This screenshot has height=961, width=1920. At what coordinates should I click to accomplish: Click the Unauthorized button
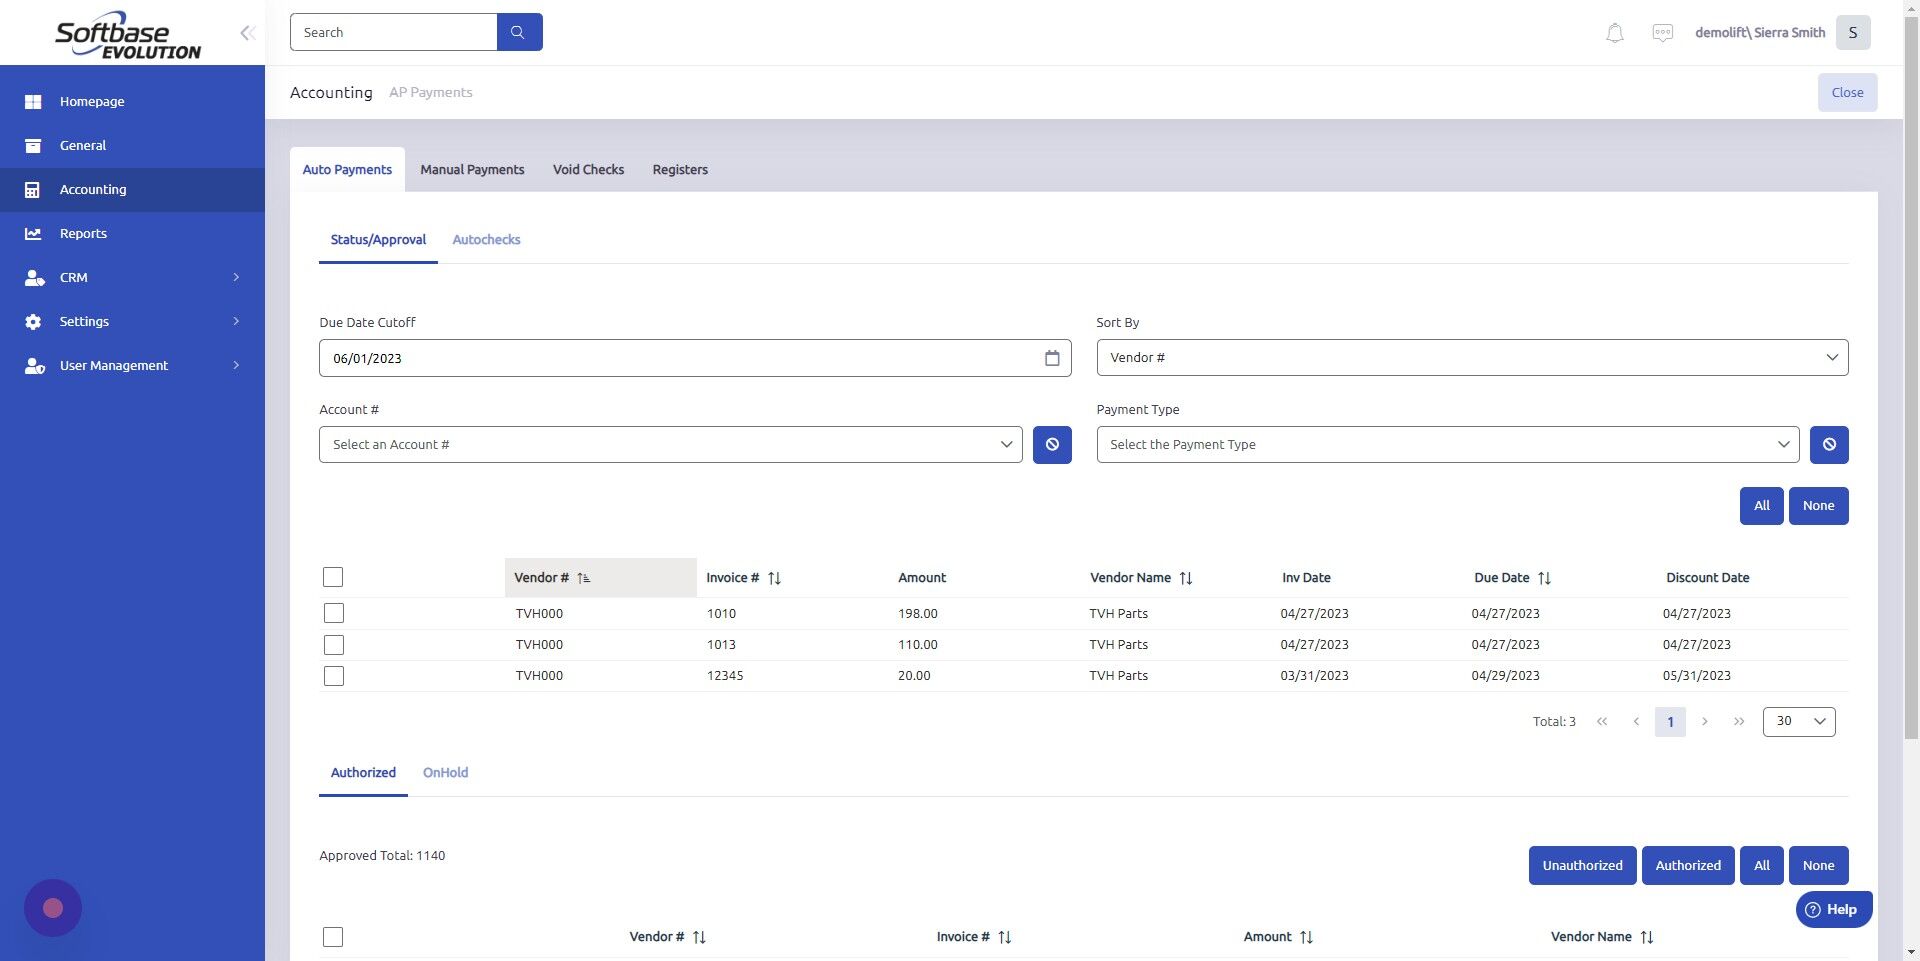coord(1582,865)
